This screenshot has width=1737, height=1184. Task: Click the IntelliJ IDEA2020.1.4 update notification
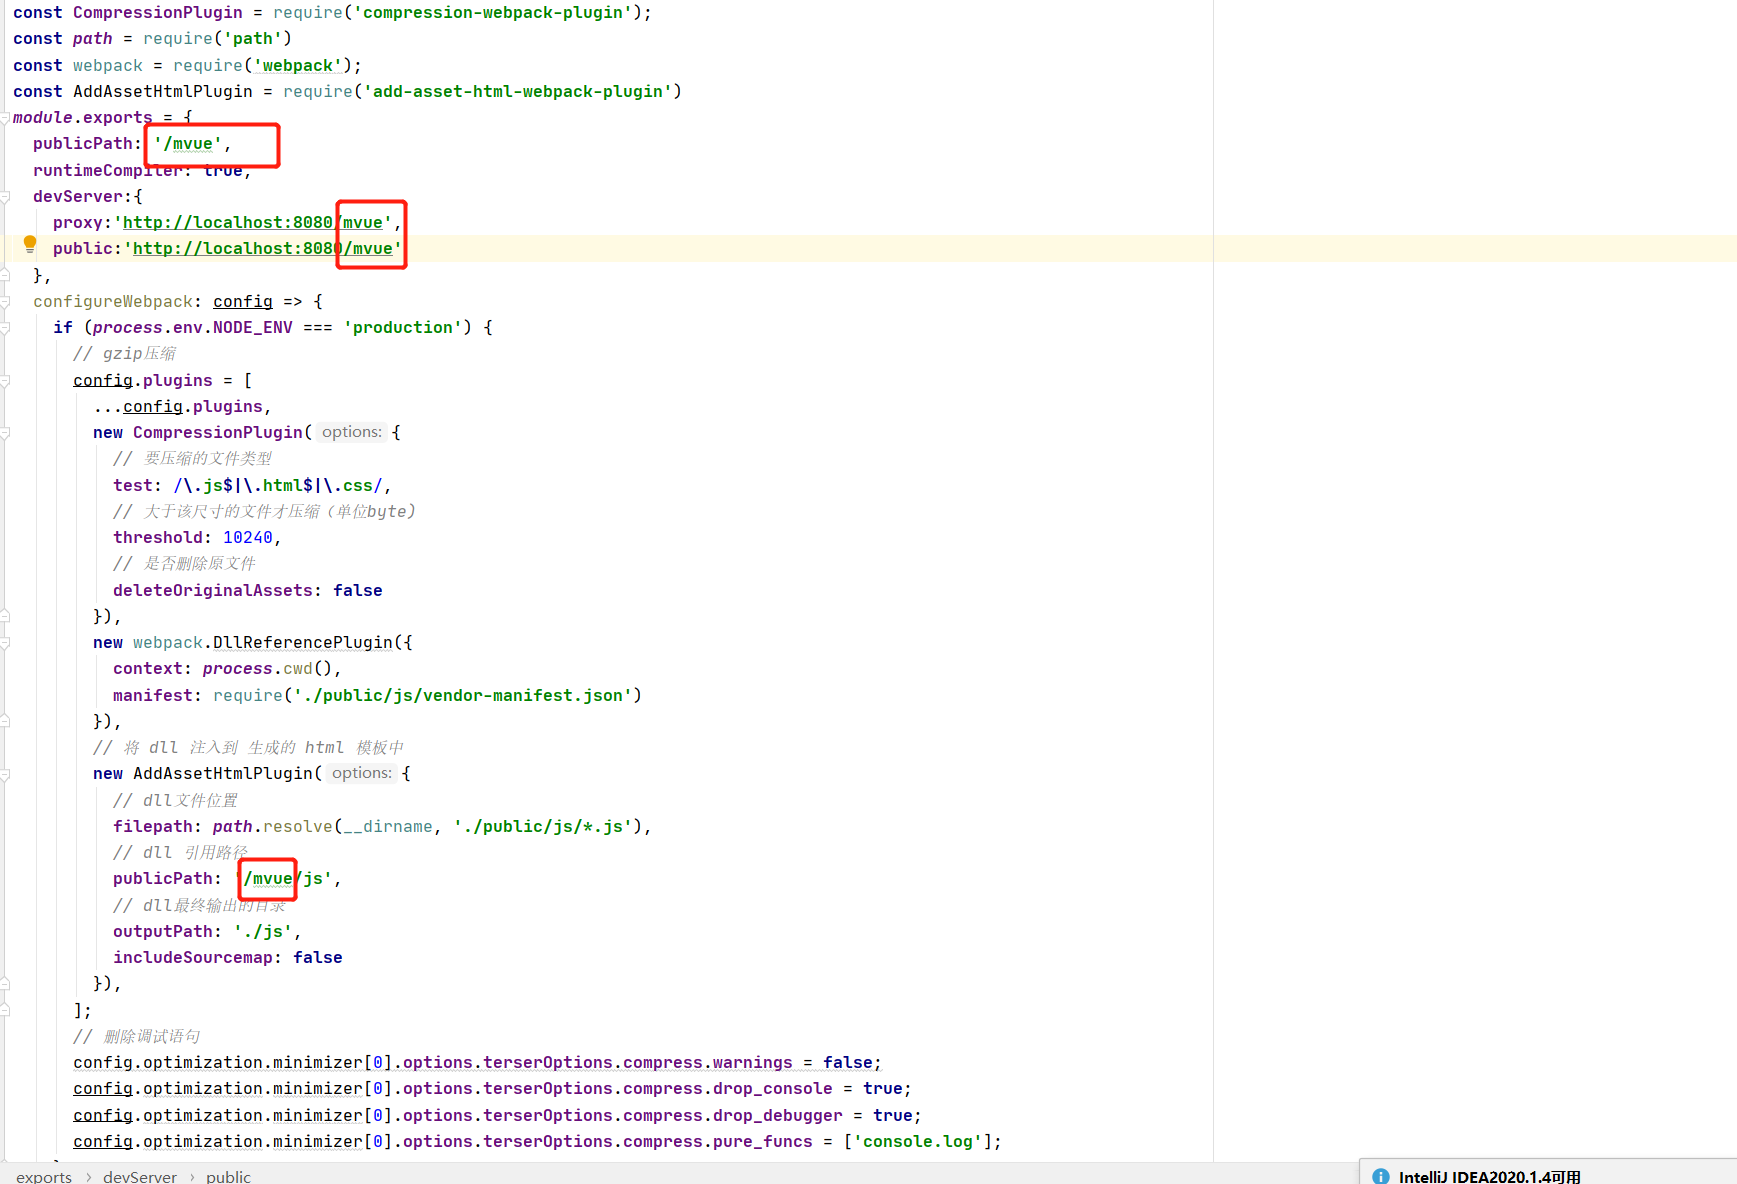[x=1489, y=1176]
